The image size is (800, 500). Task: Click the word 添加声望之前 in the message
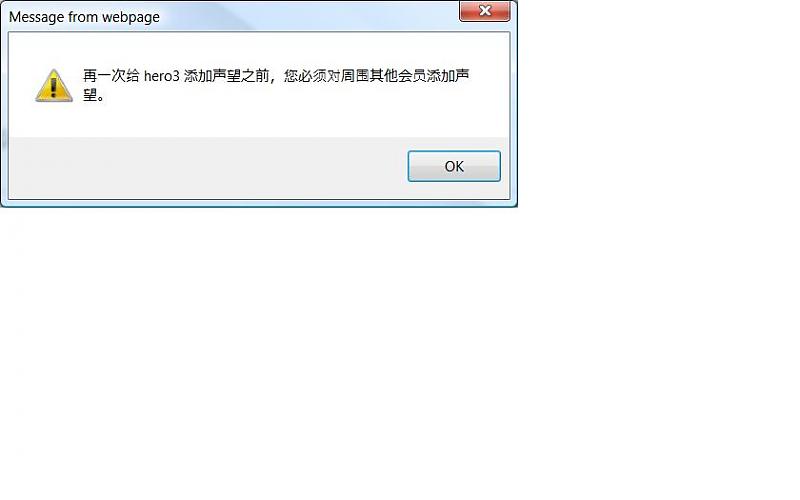point(227,76)
